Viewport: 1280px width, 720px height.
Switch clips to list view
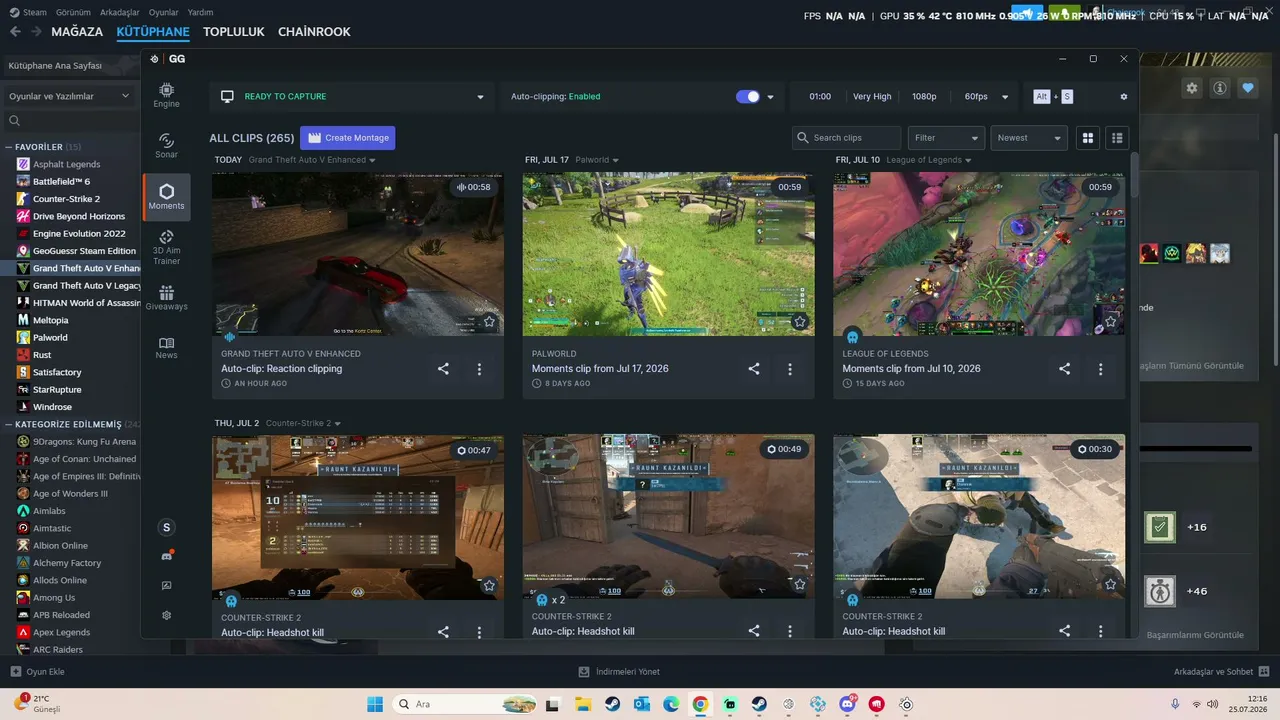pos(1117,138)
